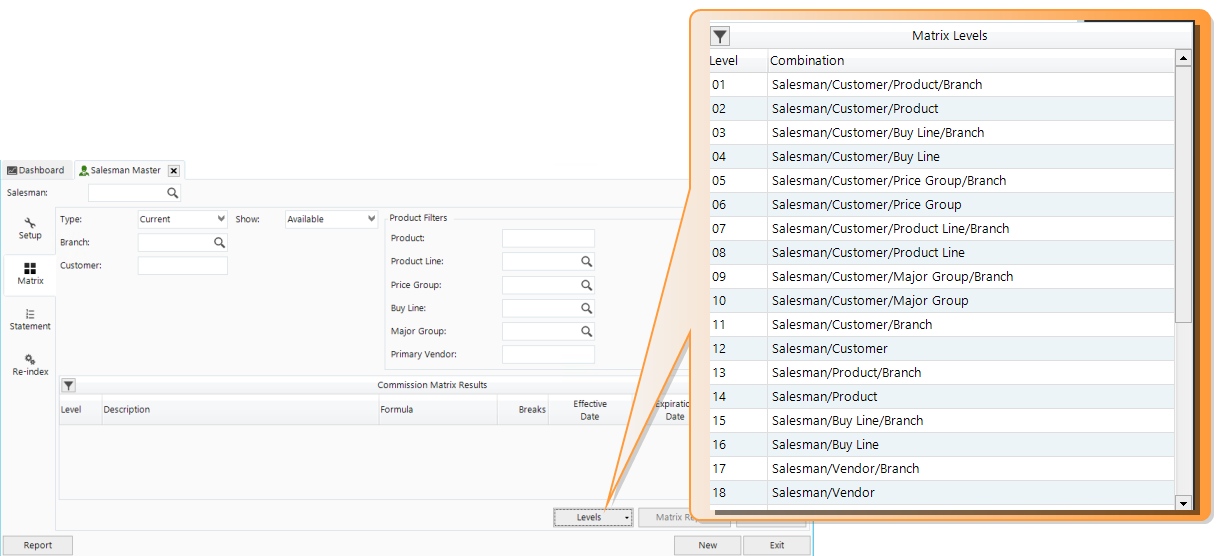Open the Setup section in sidebar
This screenshot has height=556, width=1224.
(30, 228)
